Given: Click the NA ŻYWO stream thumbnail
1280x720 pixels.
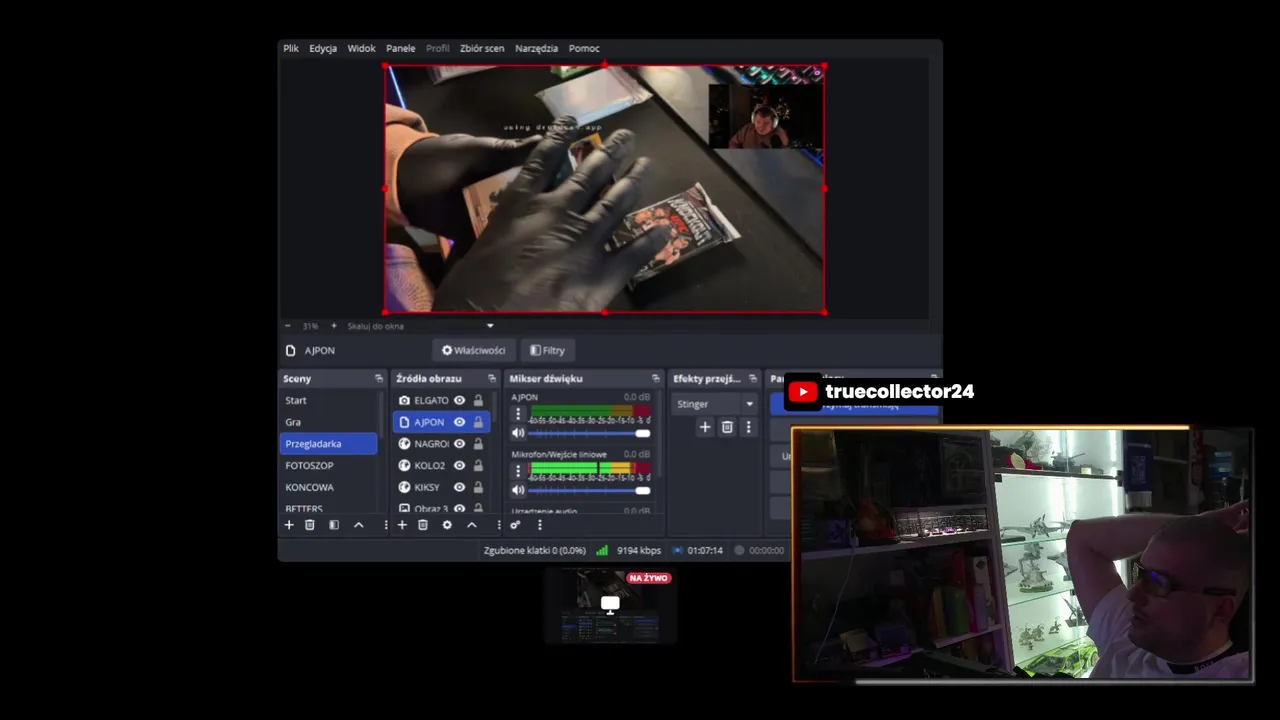Looking at the screenshot, I should pyautogui.click(x=611, y=605).
